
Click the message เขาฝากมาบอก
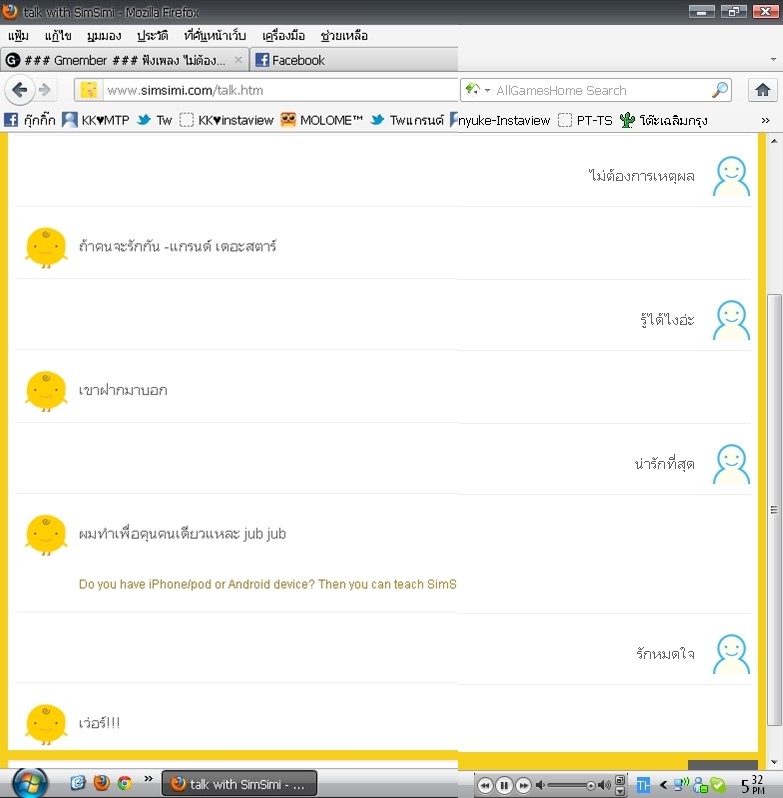click(123, 390)
